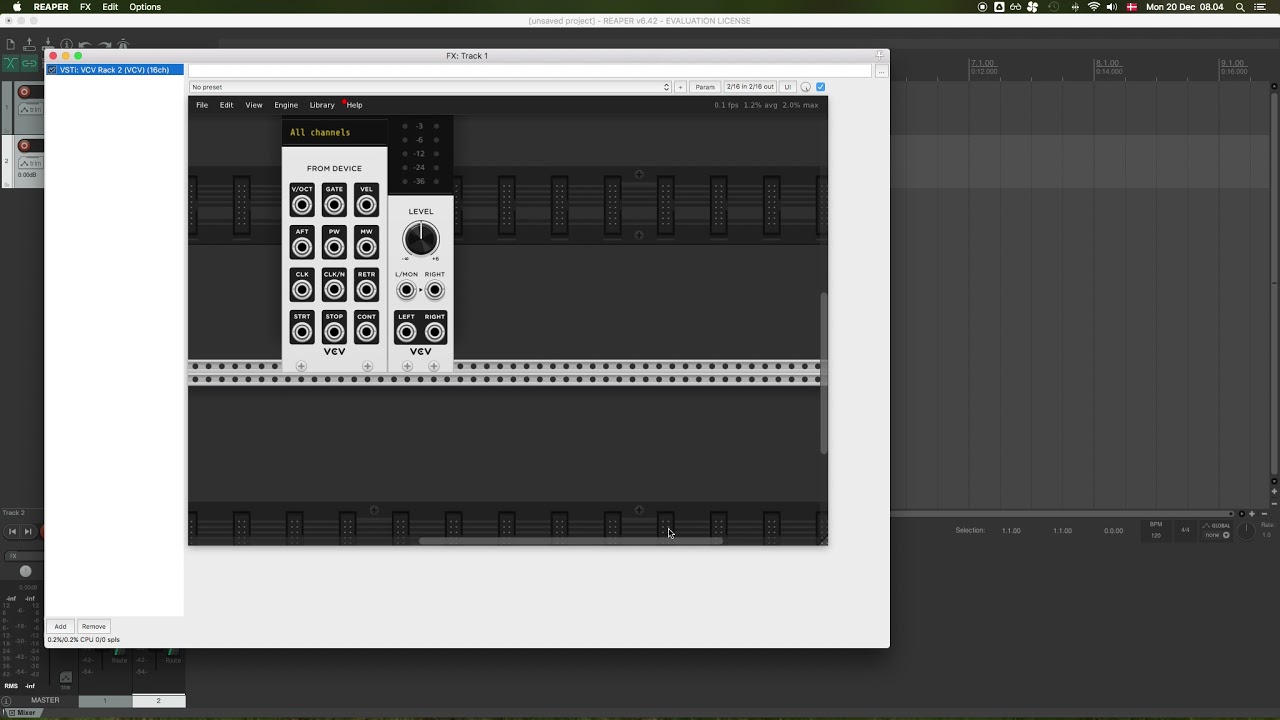Open the 2/16 in 2/16 out routing
1280x720 pixels.
750,87
